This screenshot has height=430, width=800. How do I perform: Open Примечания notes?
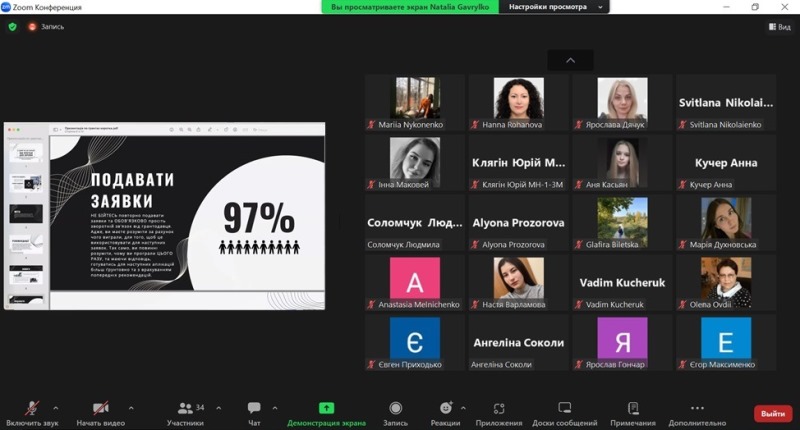click(633, 413)
